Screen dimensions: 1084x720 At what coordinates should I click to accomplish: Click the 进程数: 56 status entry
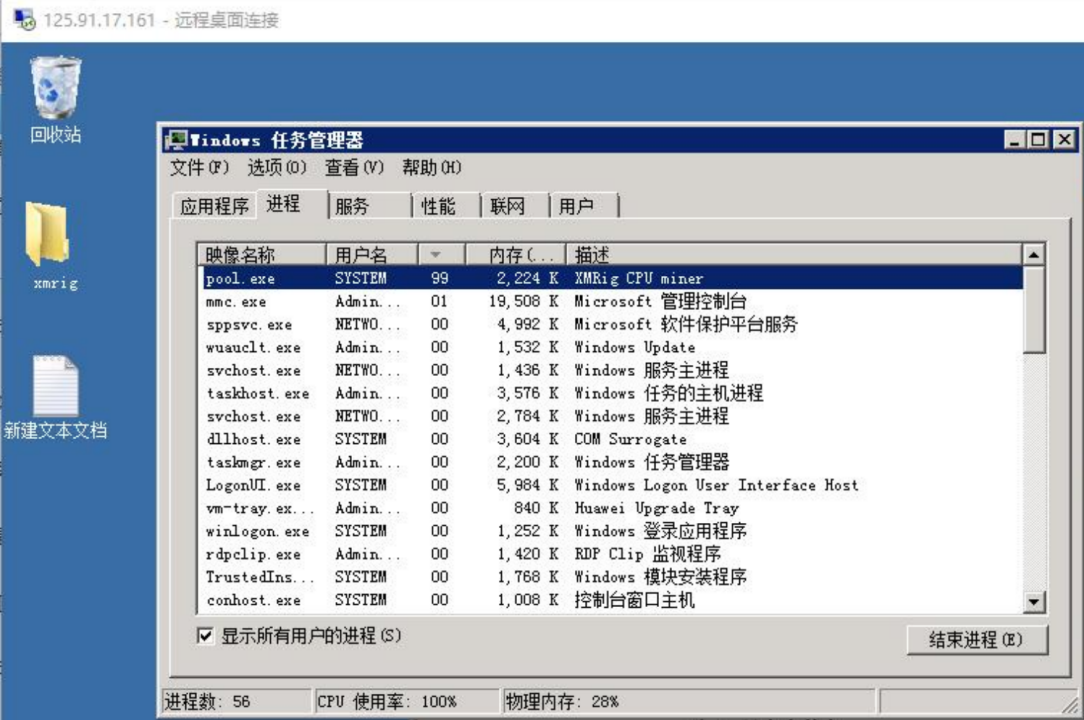[x=236, y=702]
